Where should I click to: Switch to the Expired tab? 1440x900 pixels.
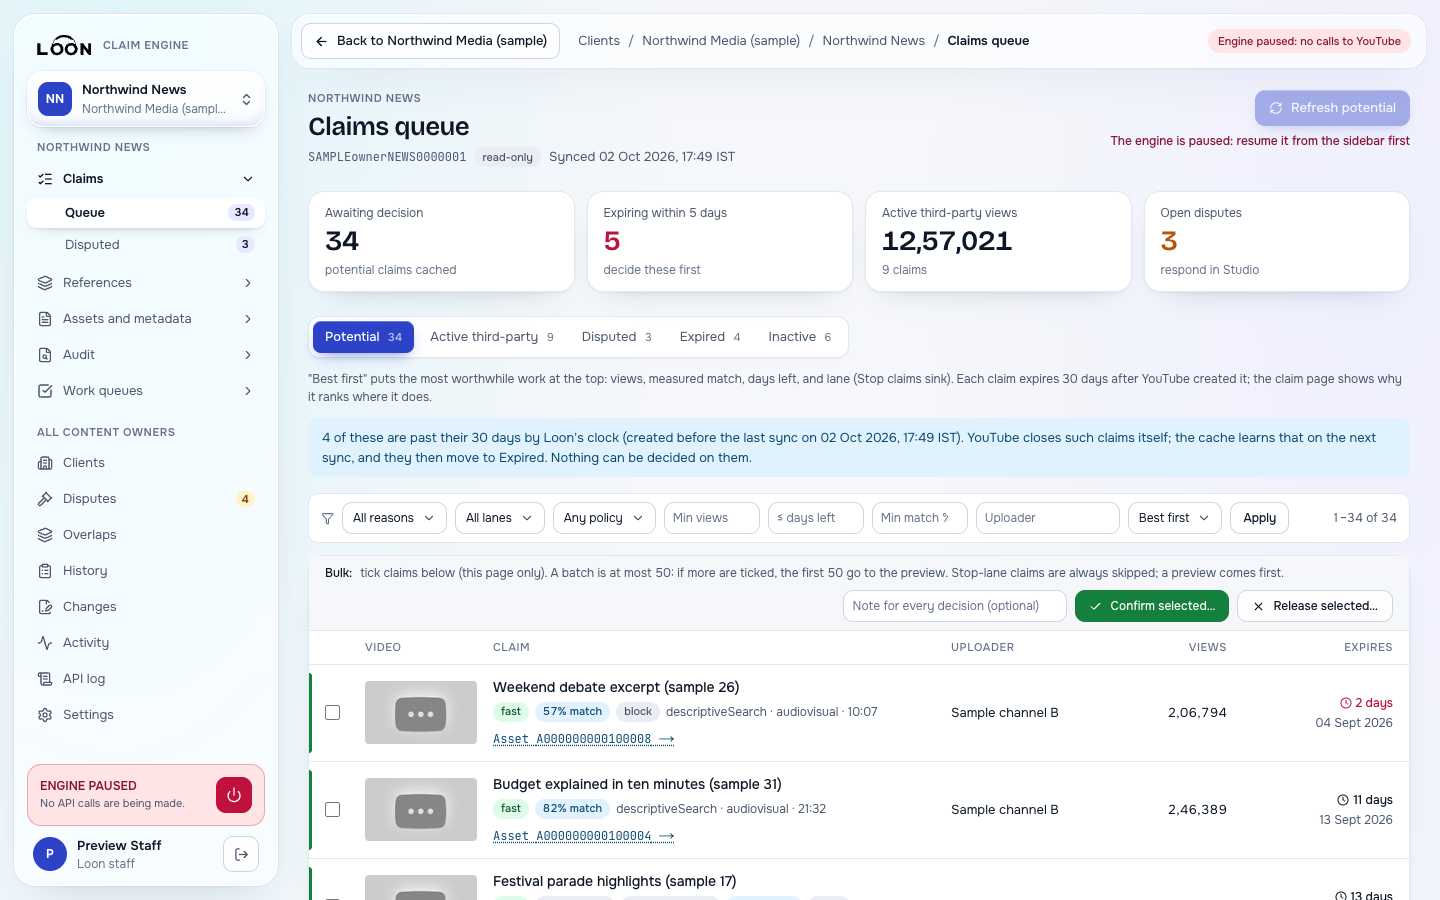coord(710,337)
